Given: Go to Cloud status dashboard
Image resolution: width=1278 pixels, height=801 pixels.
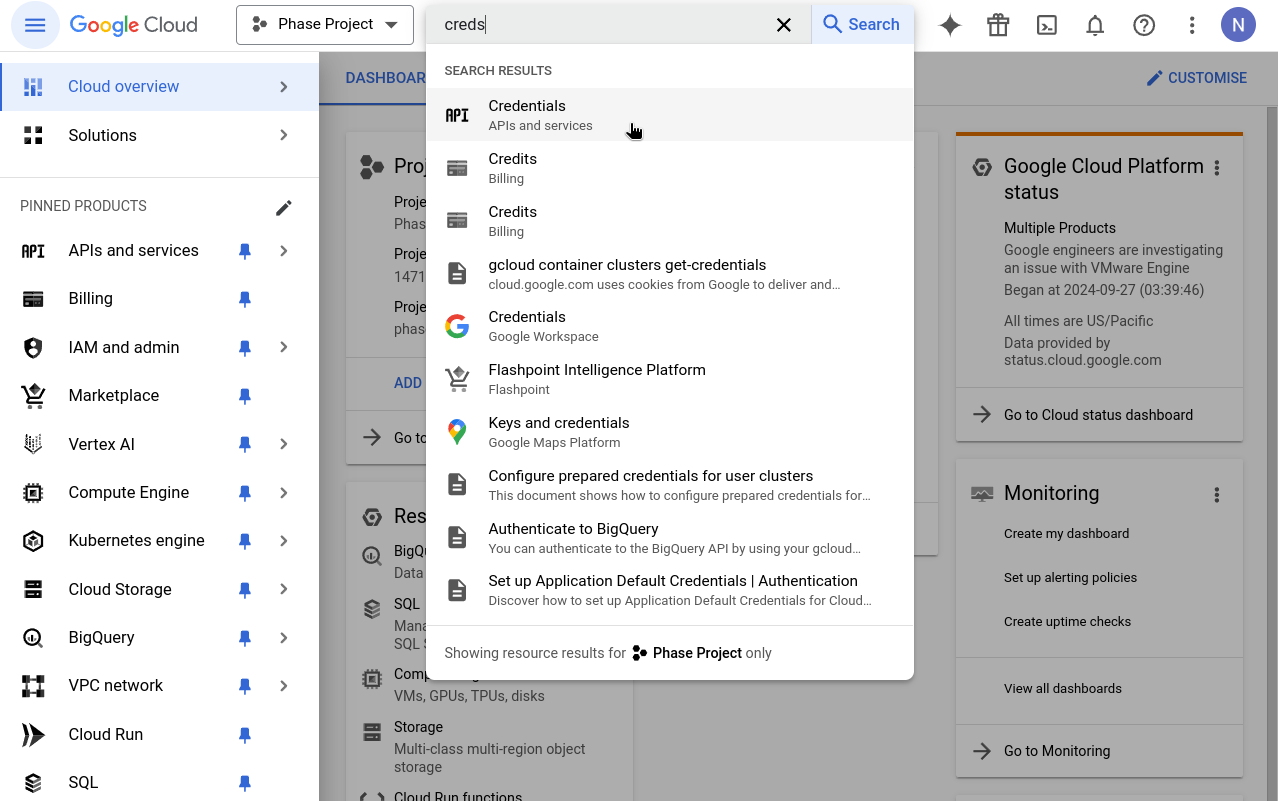Looking at the screenshot, I should [1099, 415].
